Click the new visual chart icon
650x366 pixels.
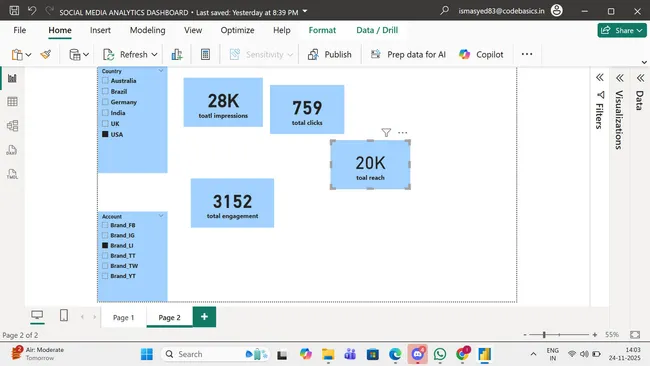[177, 54]
